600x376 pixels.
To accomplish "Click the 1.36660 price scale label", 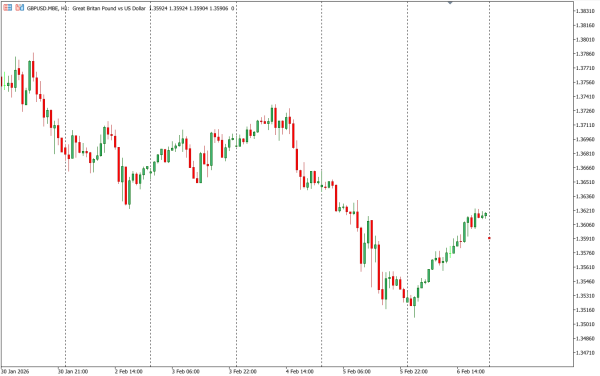I will coord(585,168).
